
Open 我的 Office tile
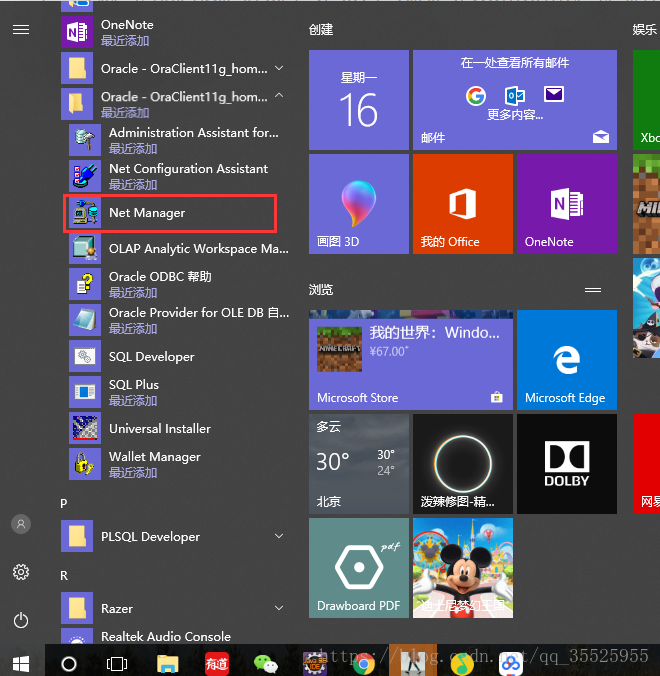pyautogui.click(x=463, y=204)
